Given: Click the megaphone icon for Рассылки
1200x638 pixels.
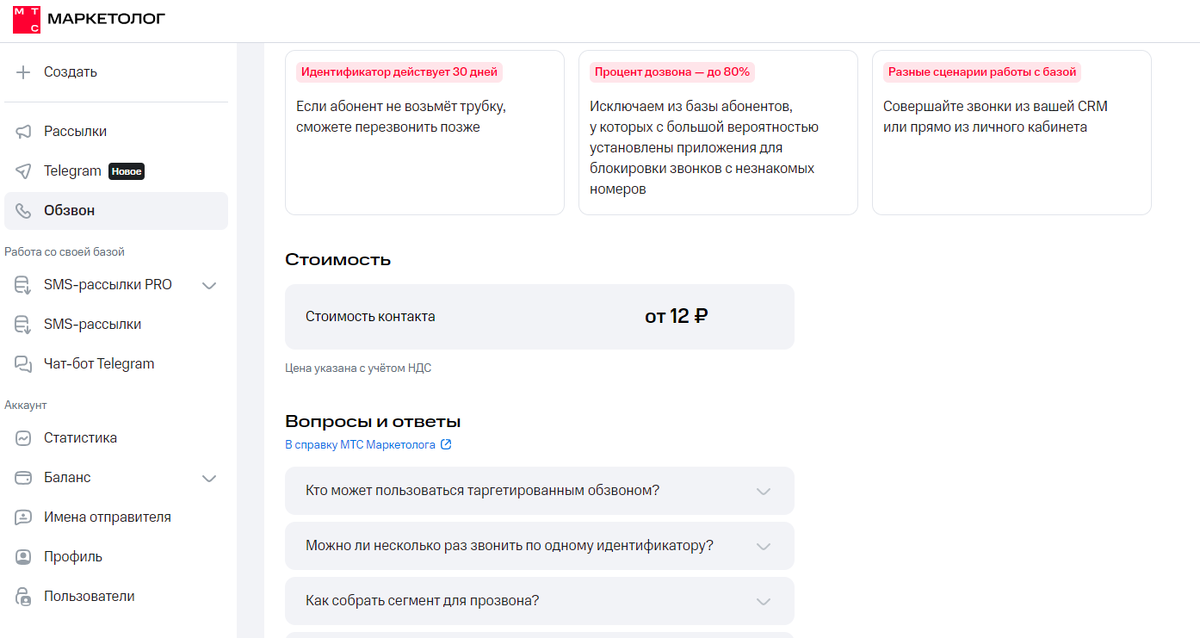Looking at the screenshot, I should pos(23,131).
